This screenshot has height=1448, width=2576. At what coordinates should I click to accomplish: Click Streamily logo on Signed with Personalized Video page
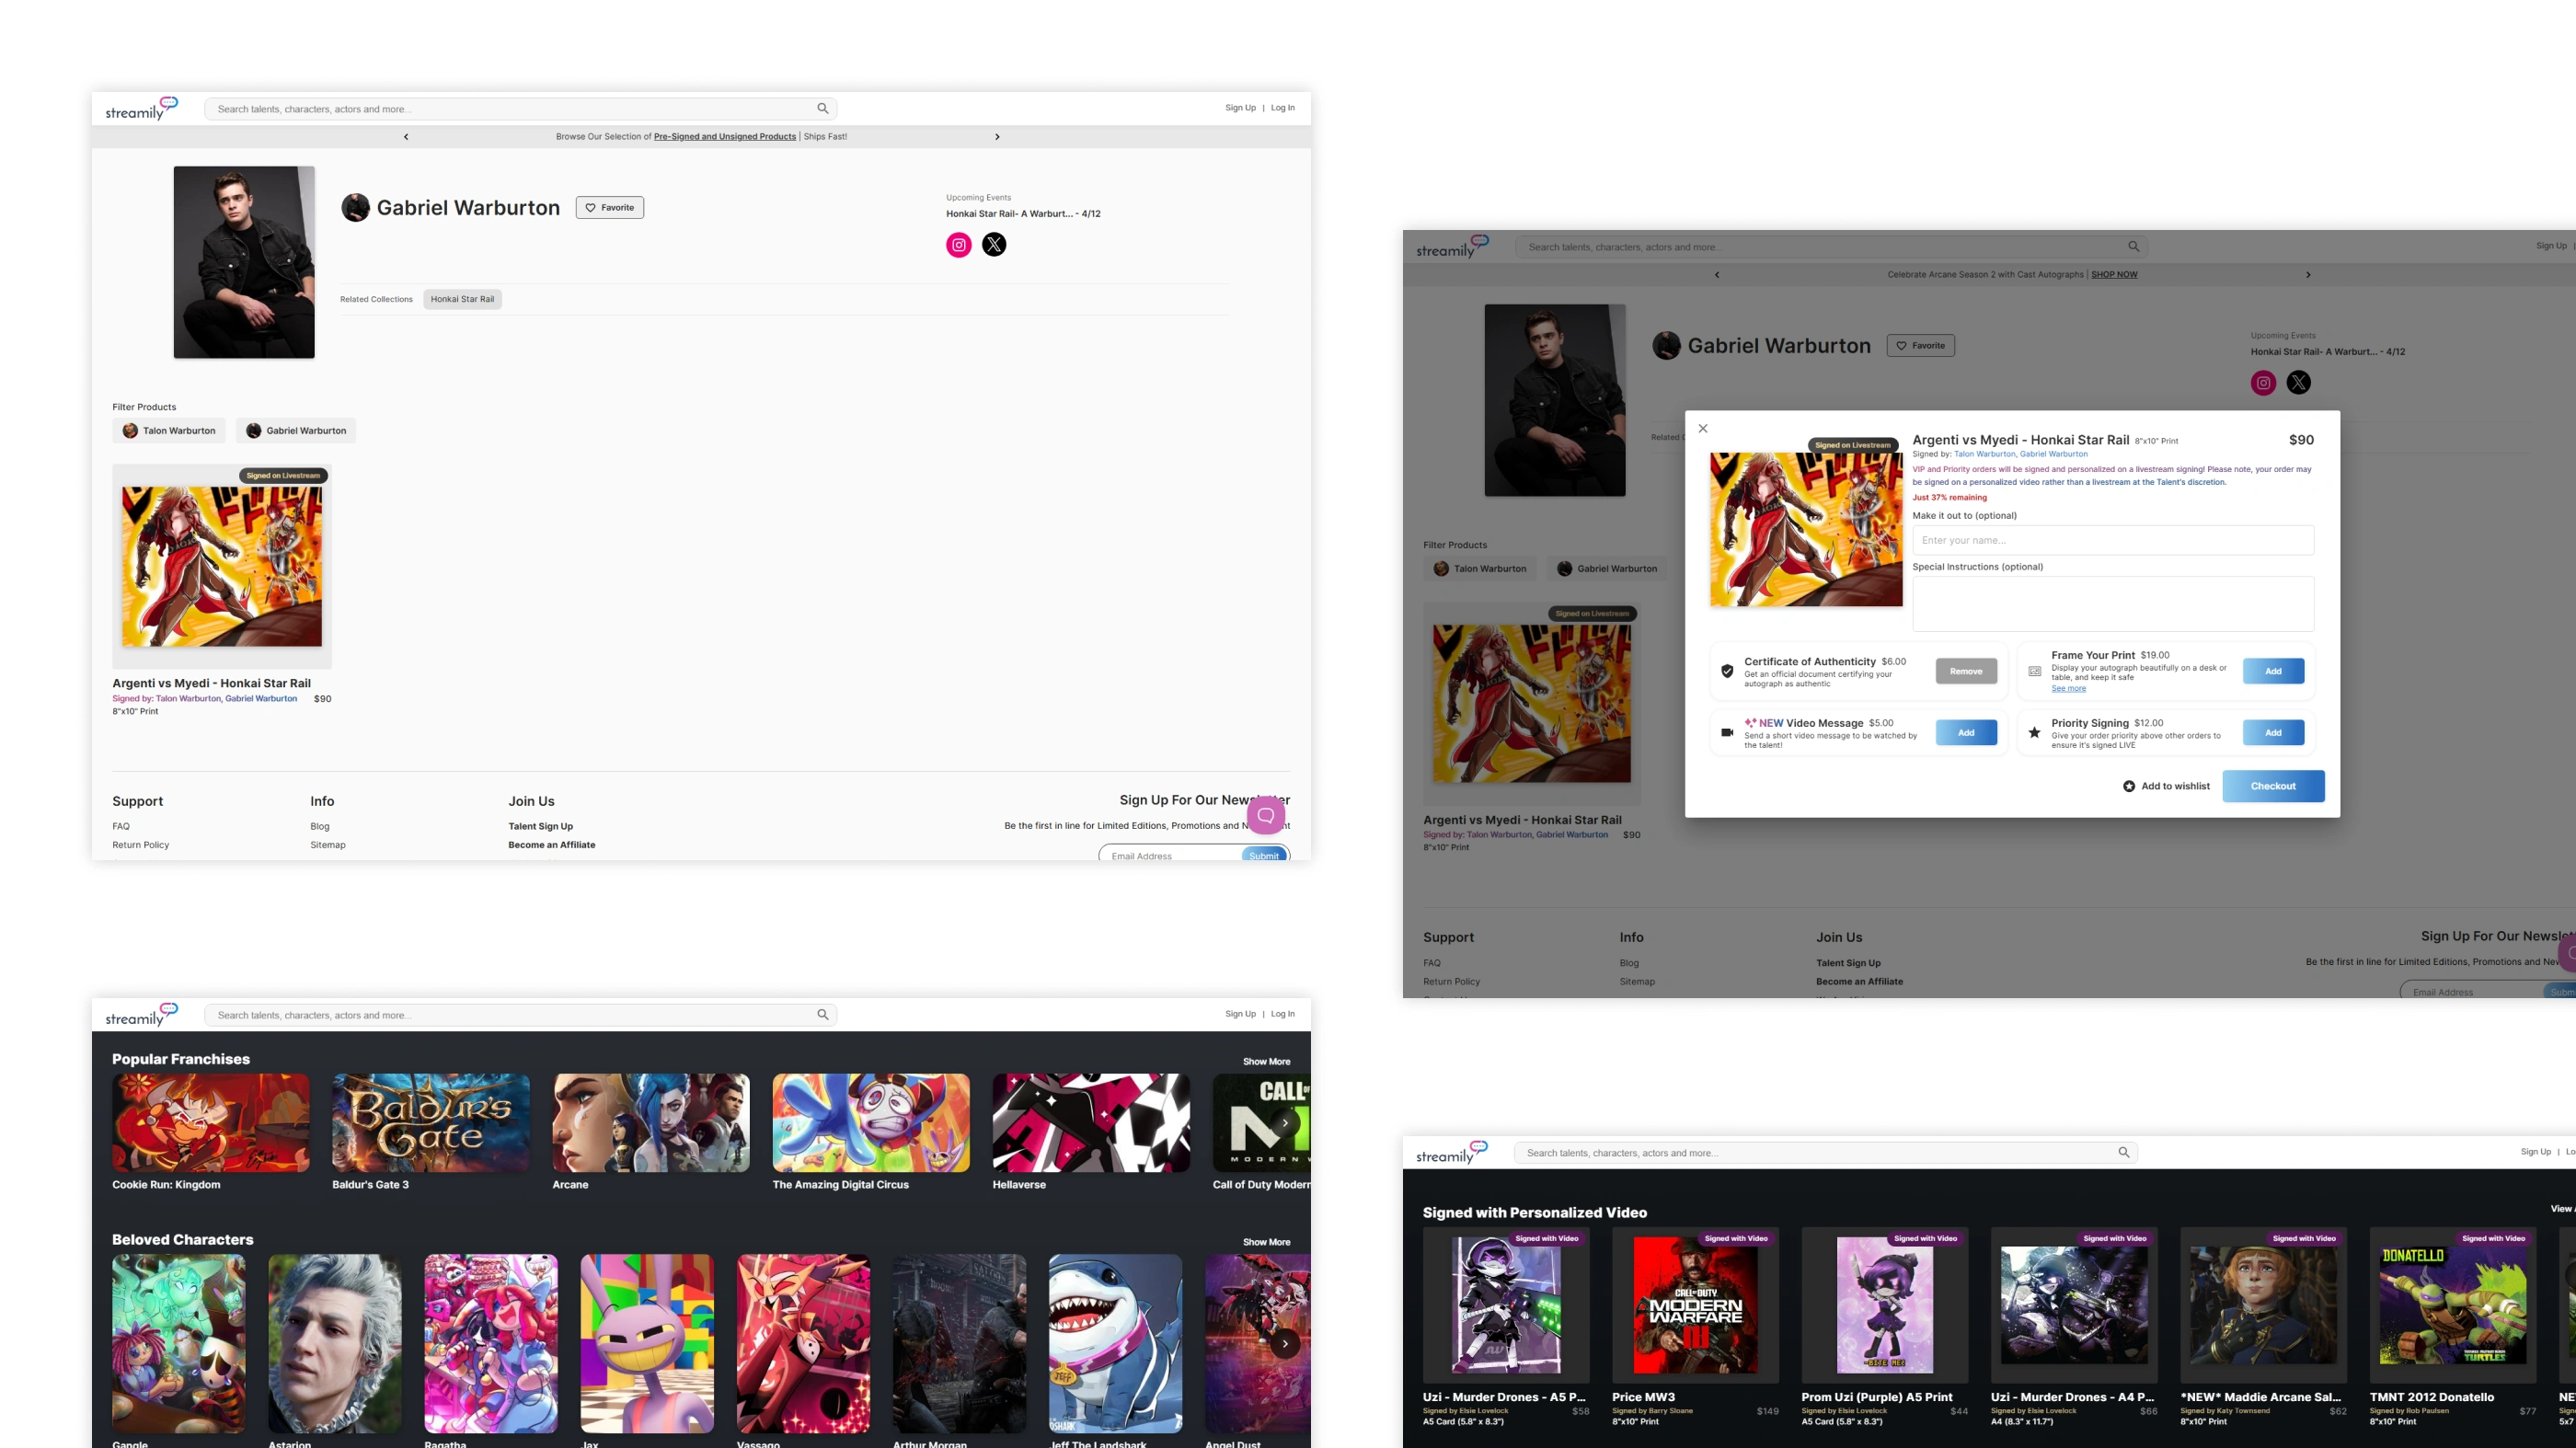coord(1452,1152)
